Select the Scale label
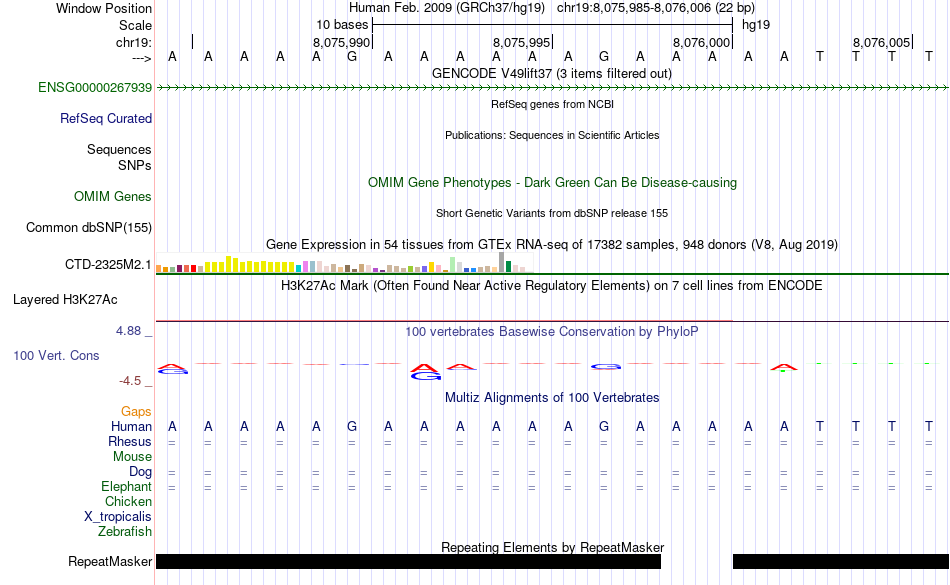Image resolution: width=950 pixels, height=585 pixels. point(136,25)
